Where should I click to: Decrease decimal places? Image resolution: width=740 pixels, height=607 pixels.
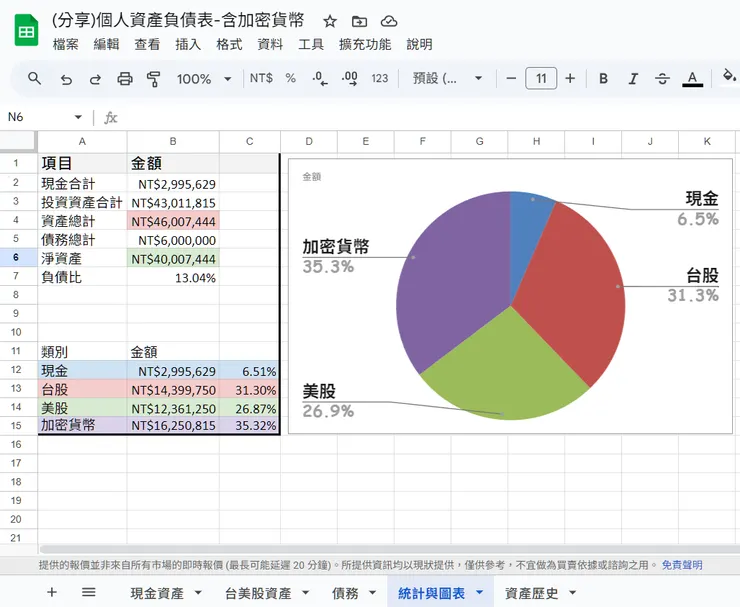tap(320, 78)
